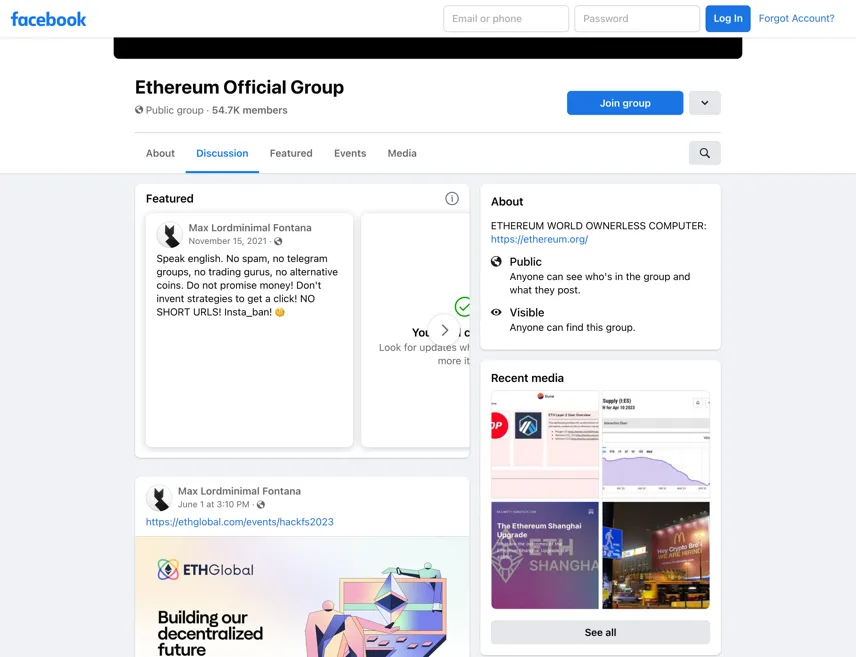Expand the dropdown beside Join group
Viewport: 856px width, 657px height.
(x=704, y=103)
